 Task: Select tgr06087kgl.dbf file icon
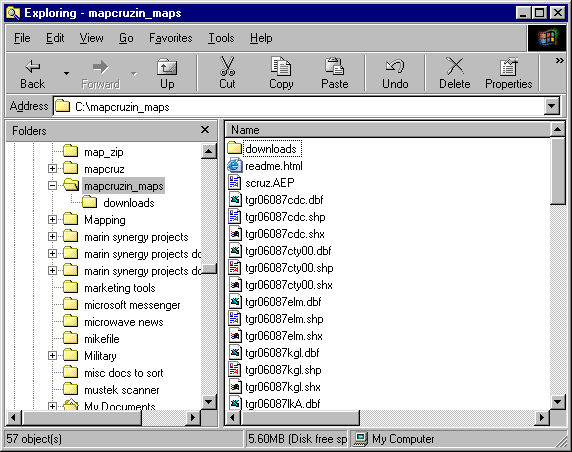coord(235,353)
